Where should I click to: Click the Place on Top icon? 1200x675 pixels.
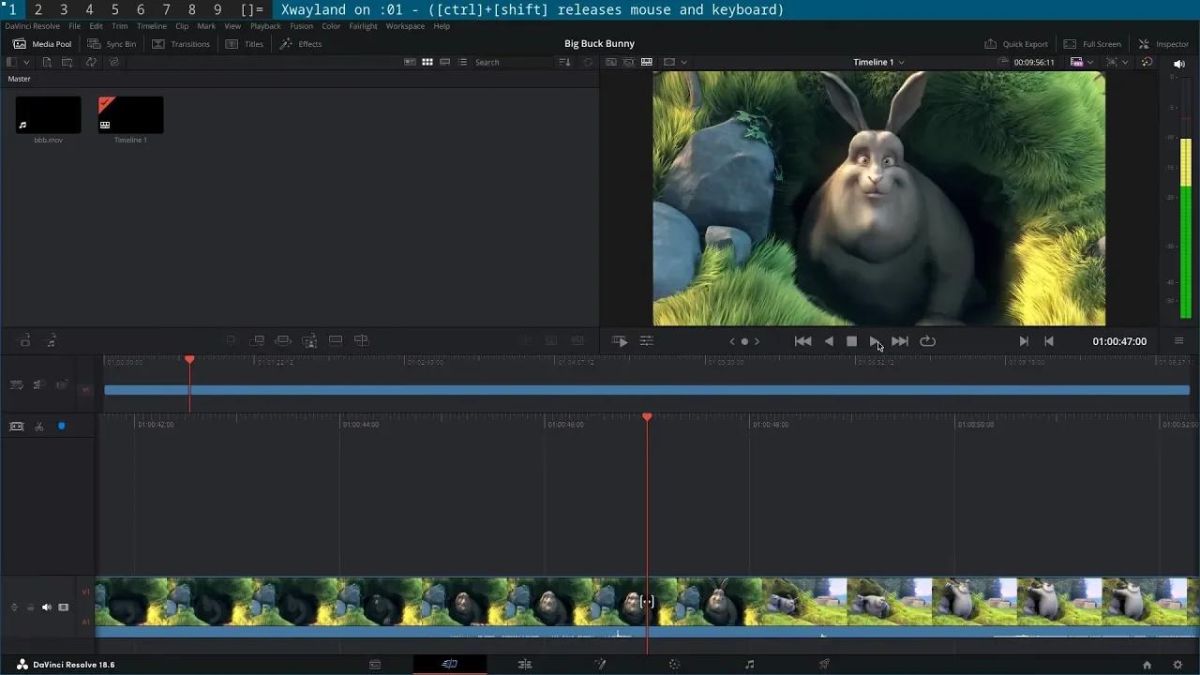(x=336, y=341)
